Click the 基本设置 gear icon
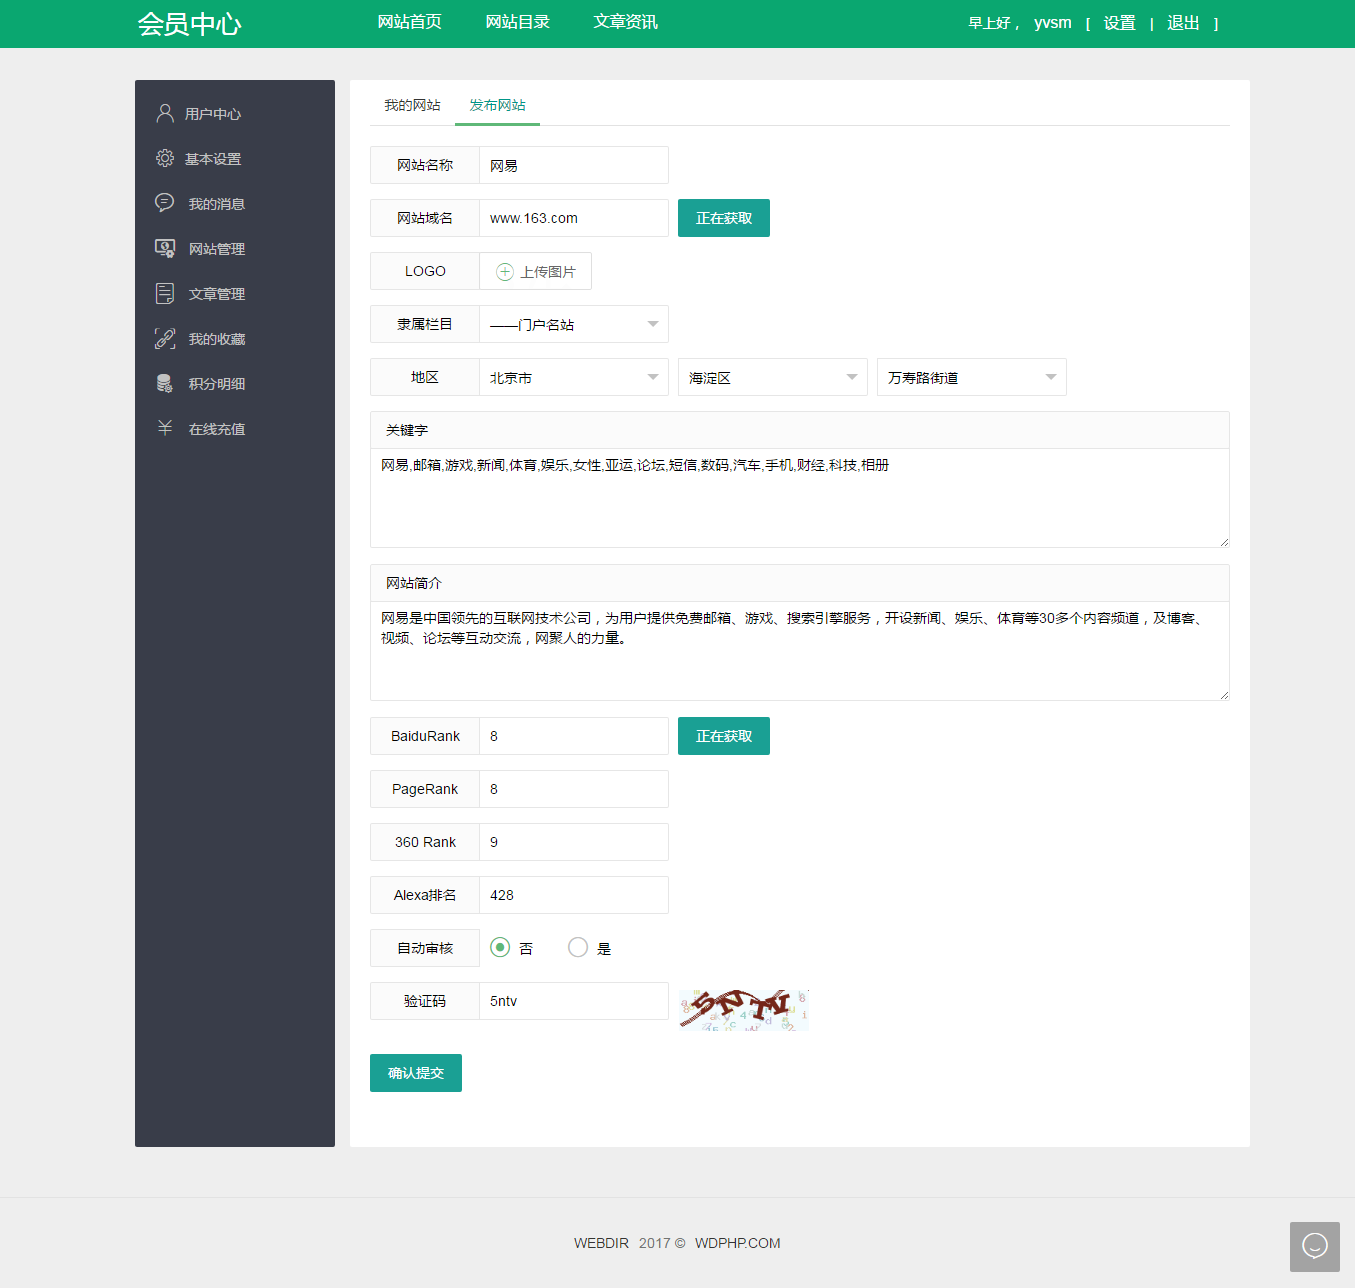This screenshot has width=1355, height=1288. 165,158
